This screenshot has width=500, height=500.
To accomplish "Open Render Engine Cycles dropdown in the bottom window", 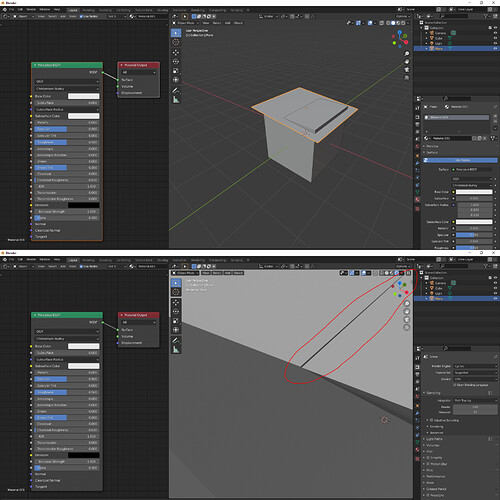I will pos(475,366).
